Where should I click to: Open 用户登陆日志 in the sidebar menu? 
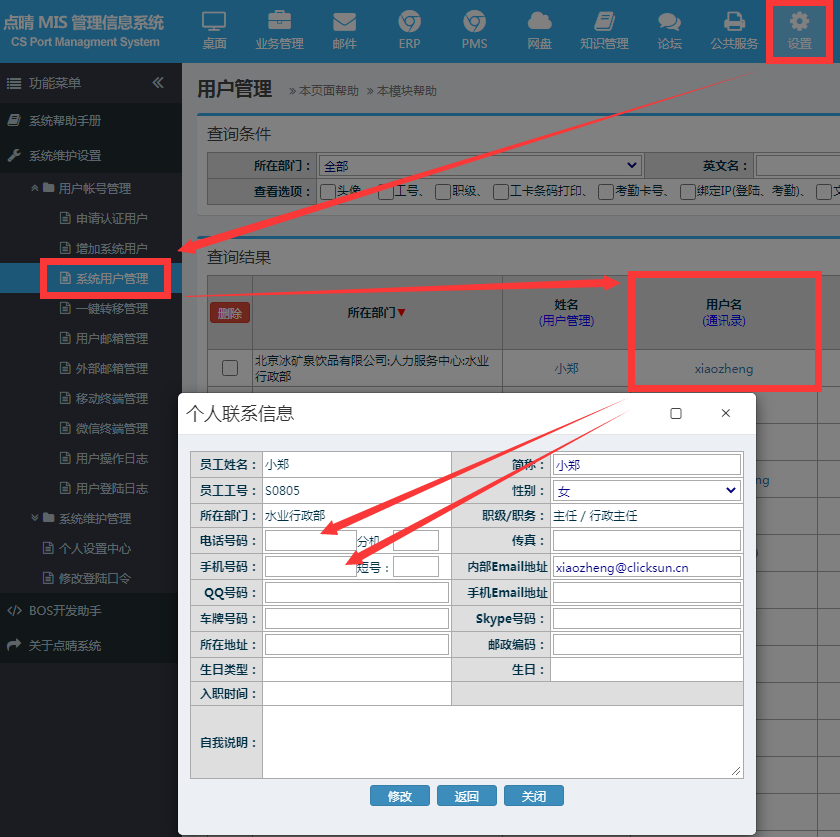tap(111, 488)
